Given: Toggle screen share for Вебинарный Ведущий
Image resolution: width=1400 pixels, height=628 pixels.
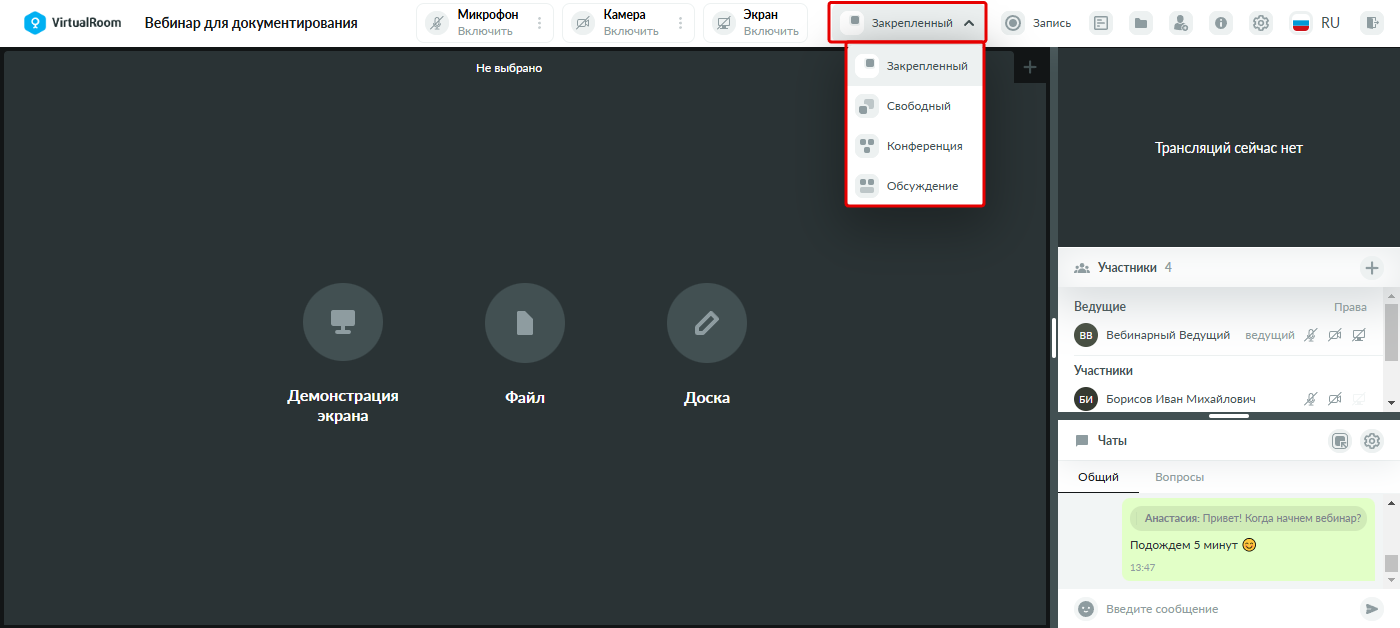Looking at the screenshot, I should pyautogui.click(x=1359, y=335).
